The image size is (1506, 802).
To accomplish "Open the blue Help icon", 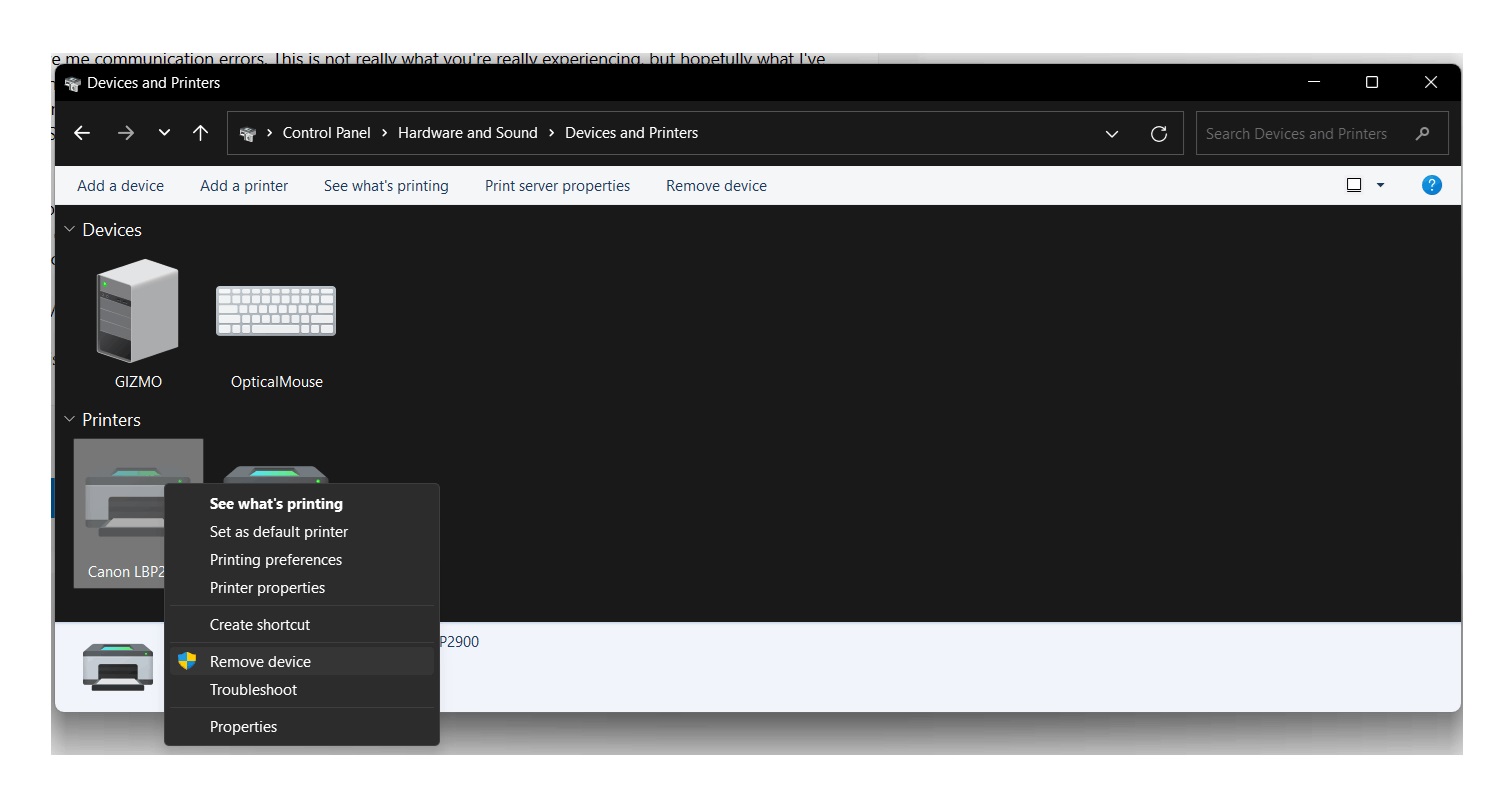I will (1432, 185).
